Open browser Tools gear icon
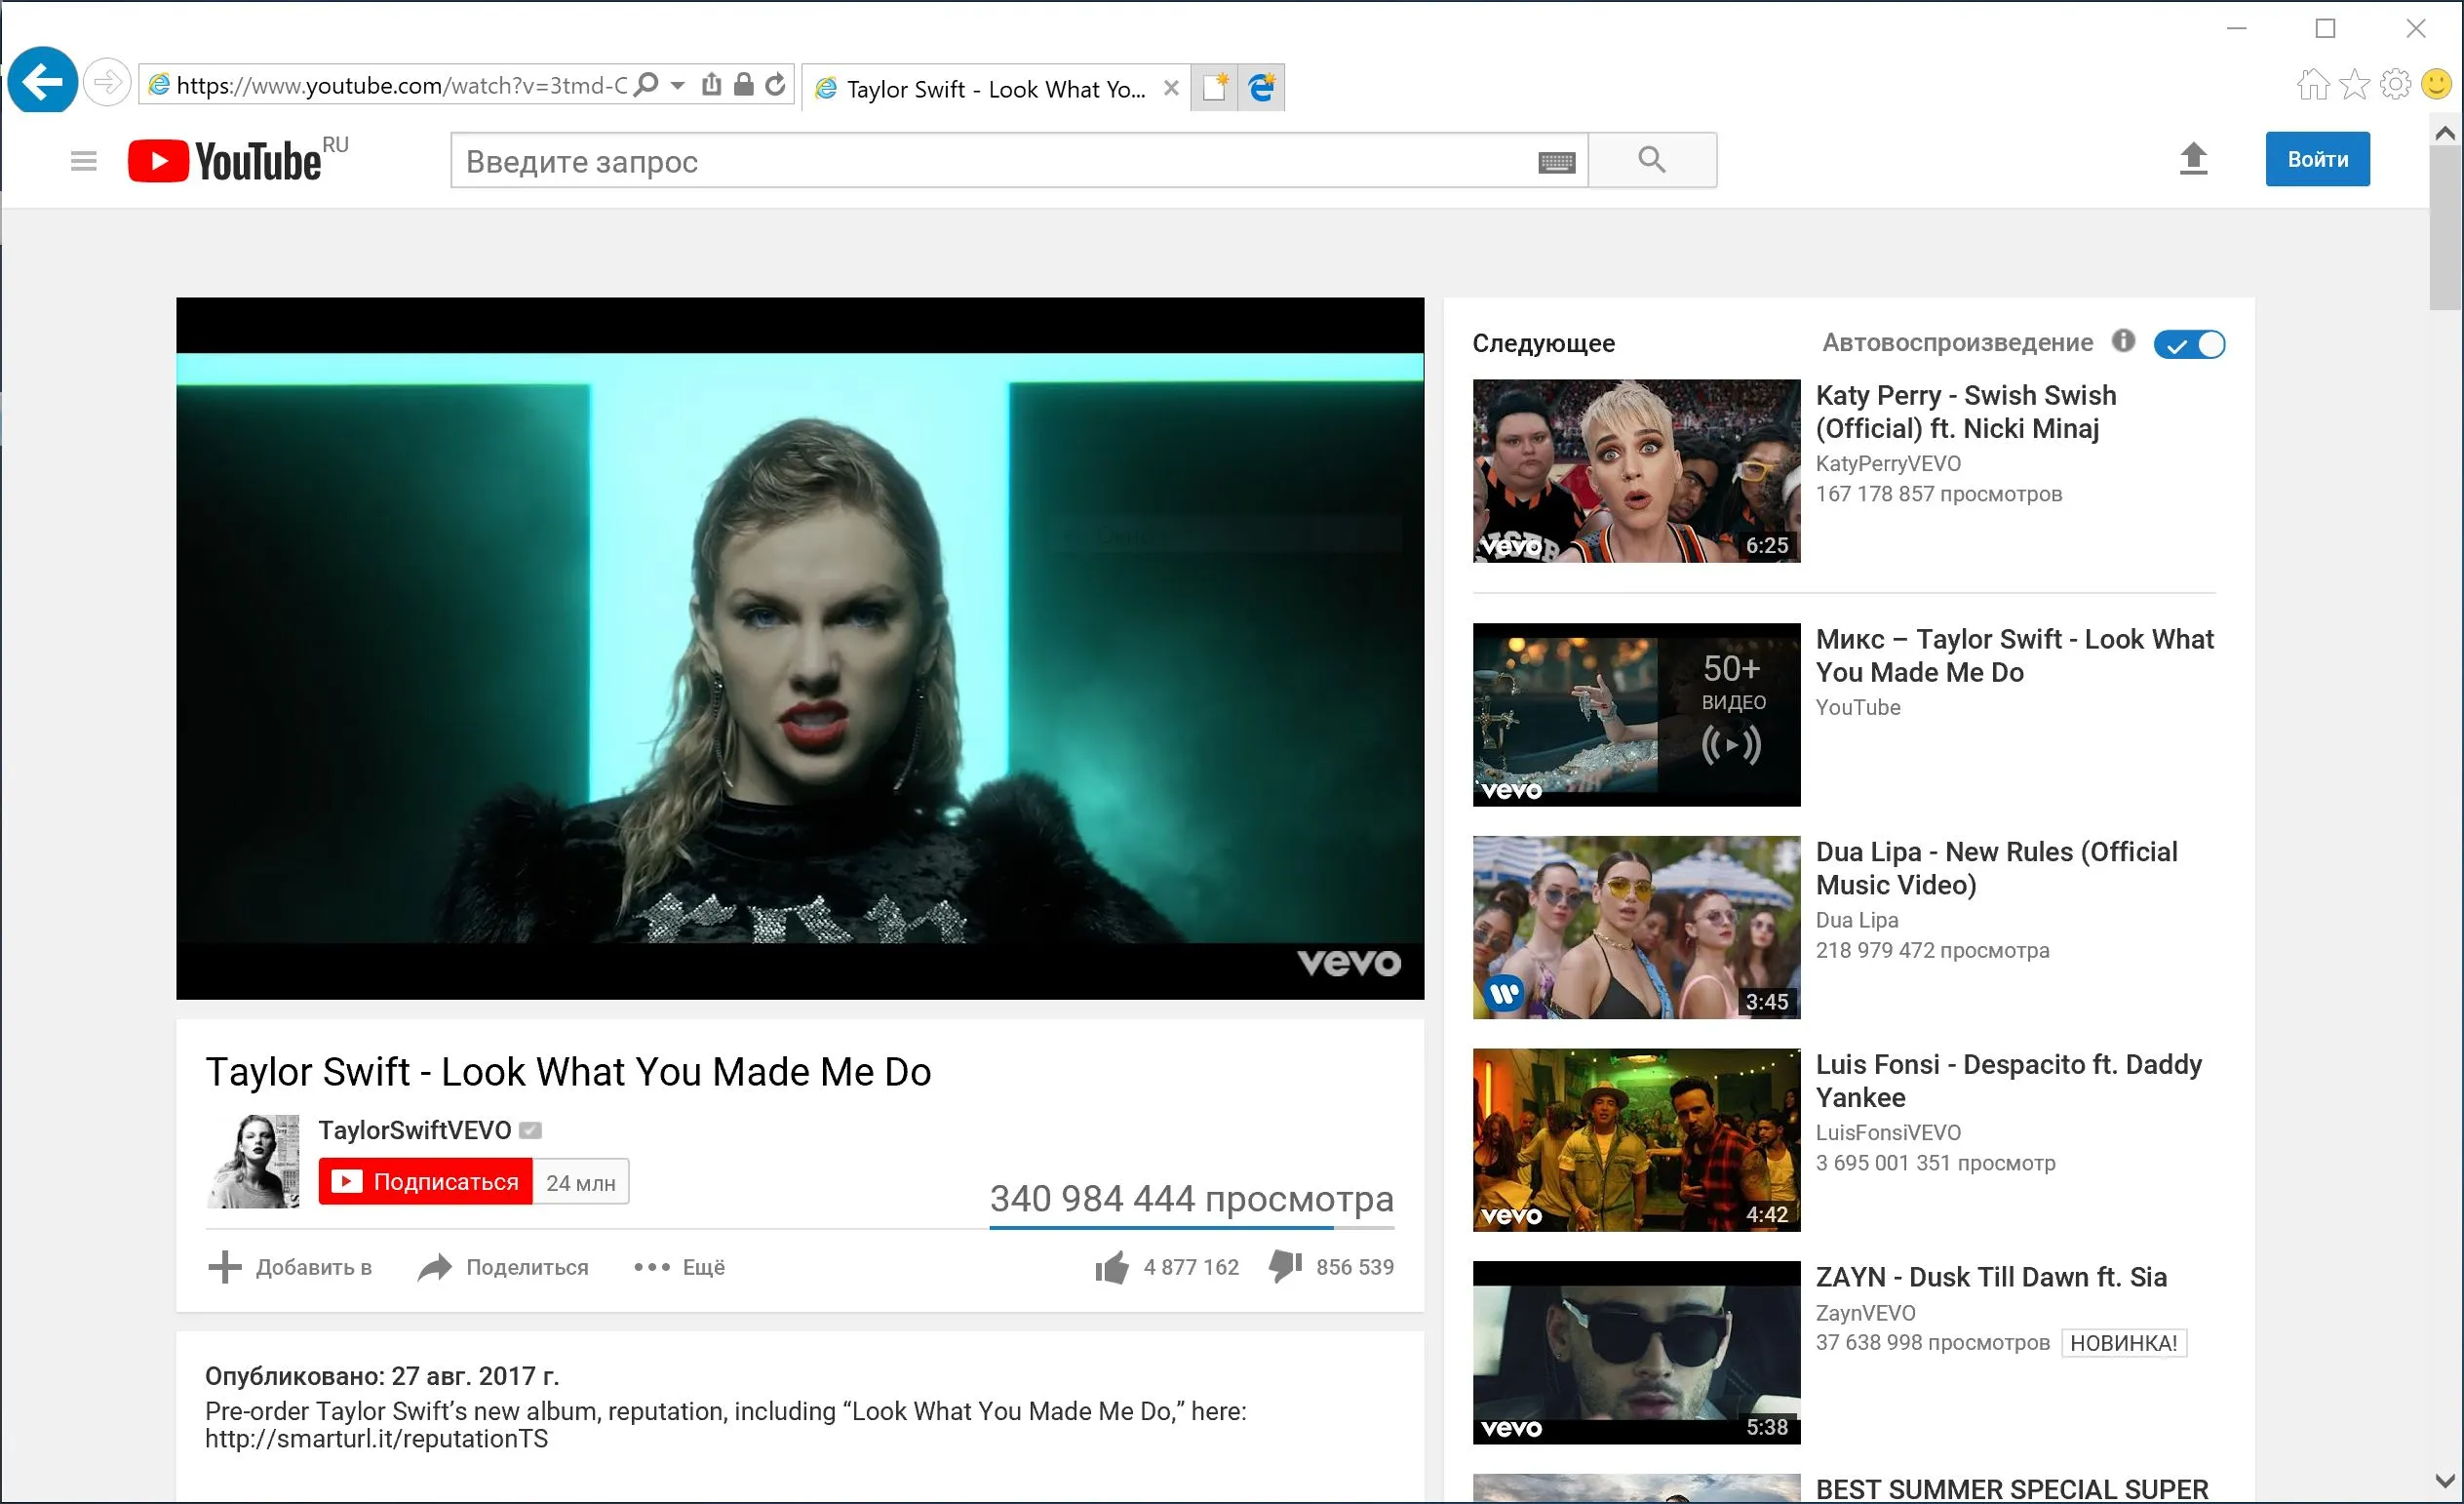The image size is (2464, 1504). pos(2395,84)
